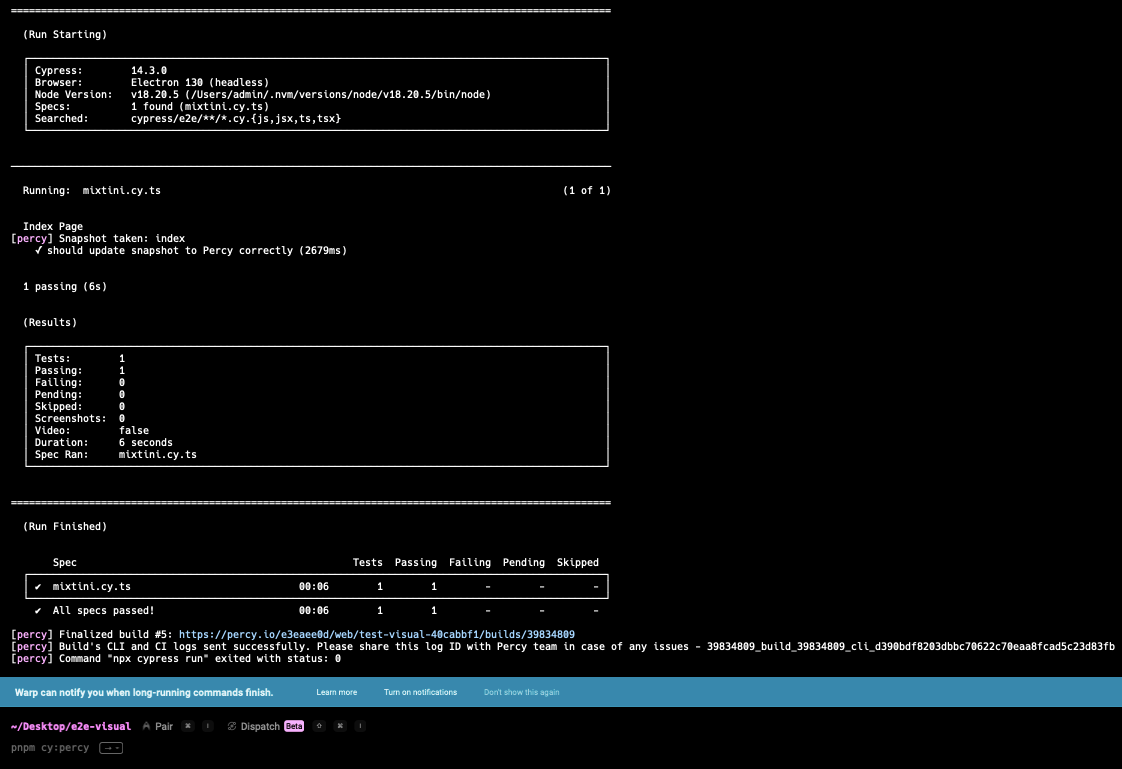The width and height of the screenshot is (1122, 769).
Task: Select the Dispatch label in prompt
Action: point(260,726)
